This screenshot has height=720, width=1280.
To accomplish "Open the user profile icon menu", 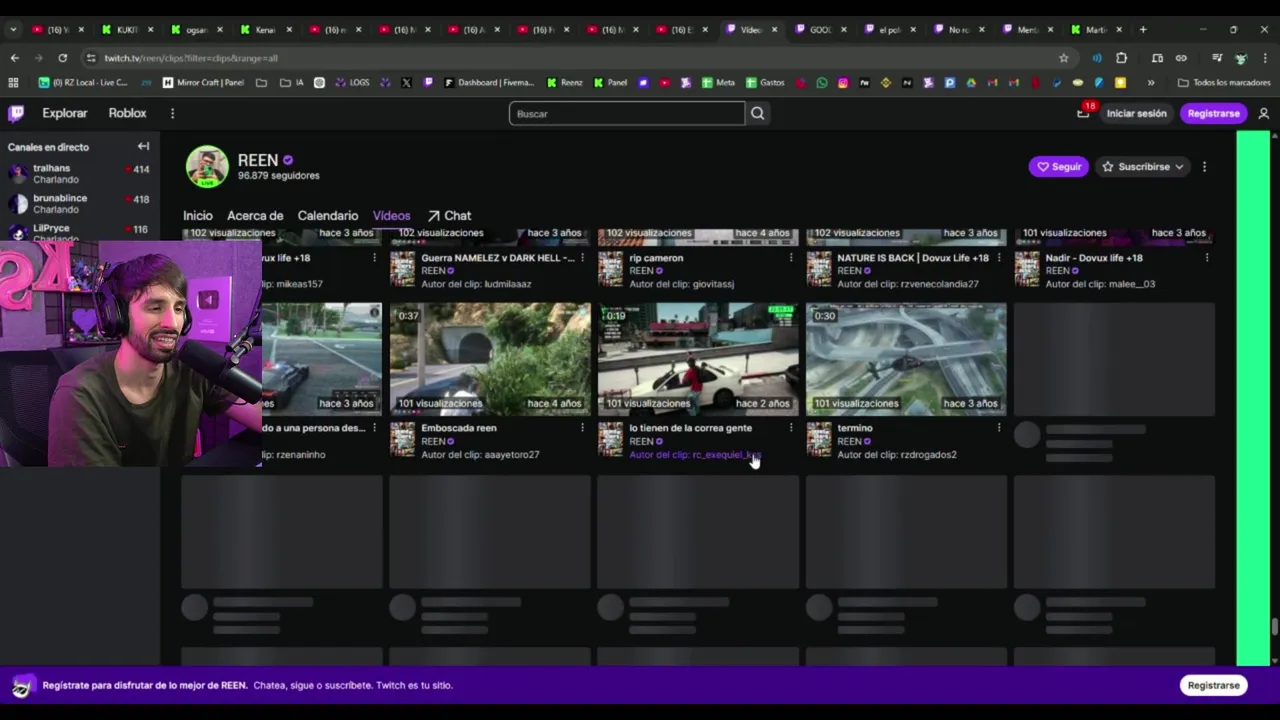I will (x=1263, y=113).
